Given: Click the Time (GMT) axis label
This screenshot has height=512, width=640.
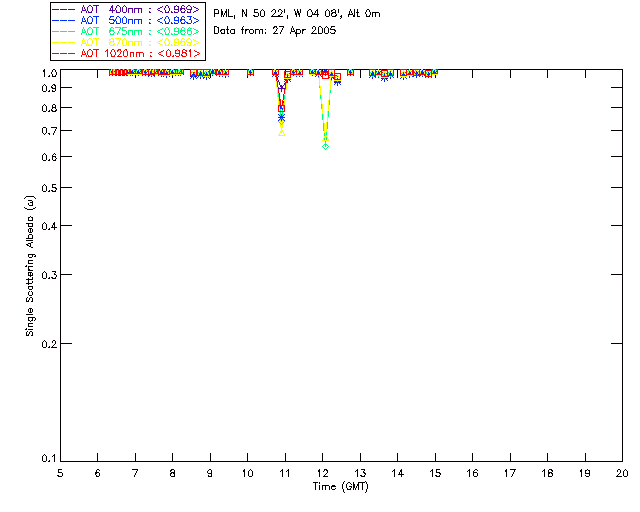Looking at the screenshot, I should pos(341,487).
